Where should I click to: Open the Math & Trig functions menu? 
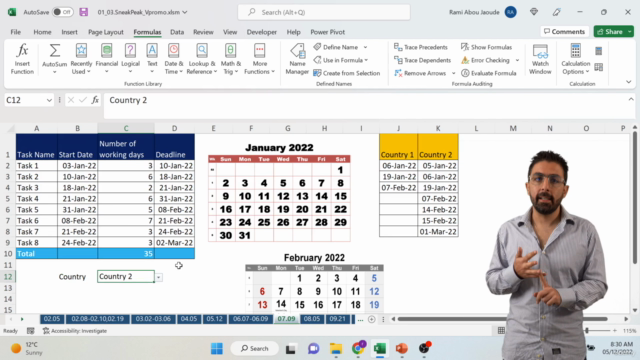(x=231, y=59)
